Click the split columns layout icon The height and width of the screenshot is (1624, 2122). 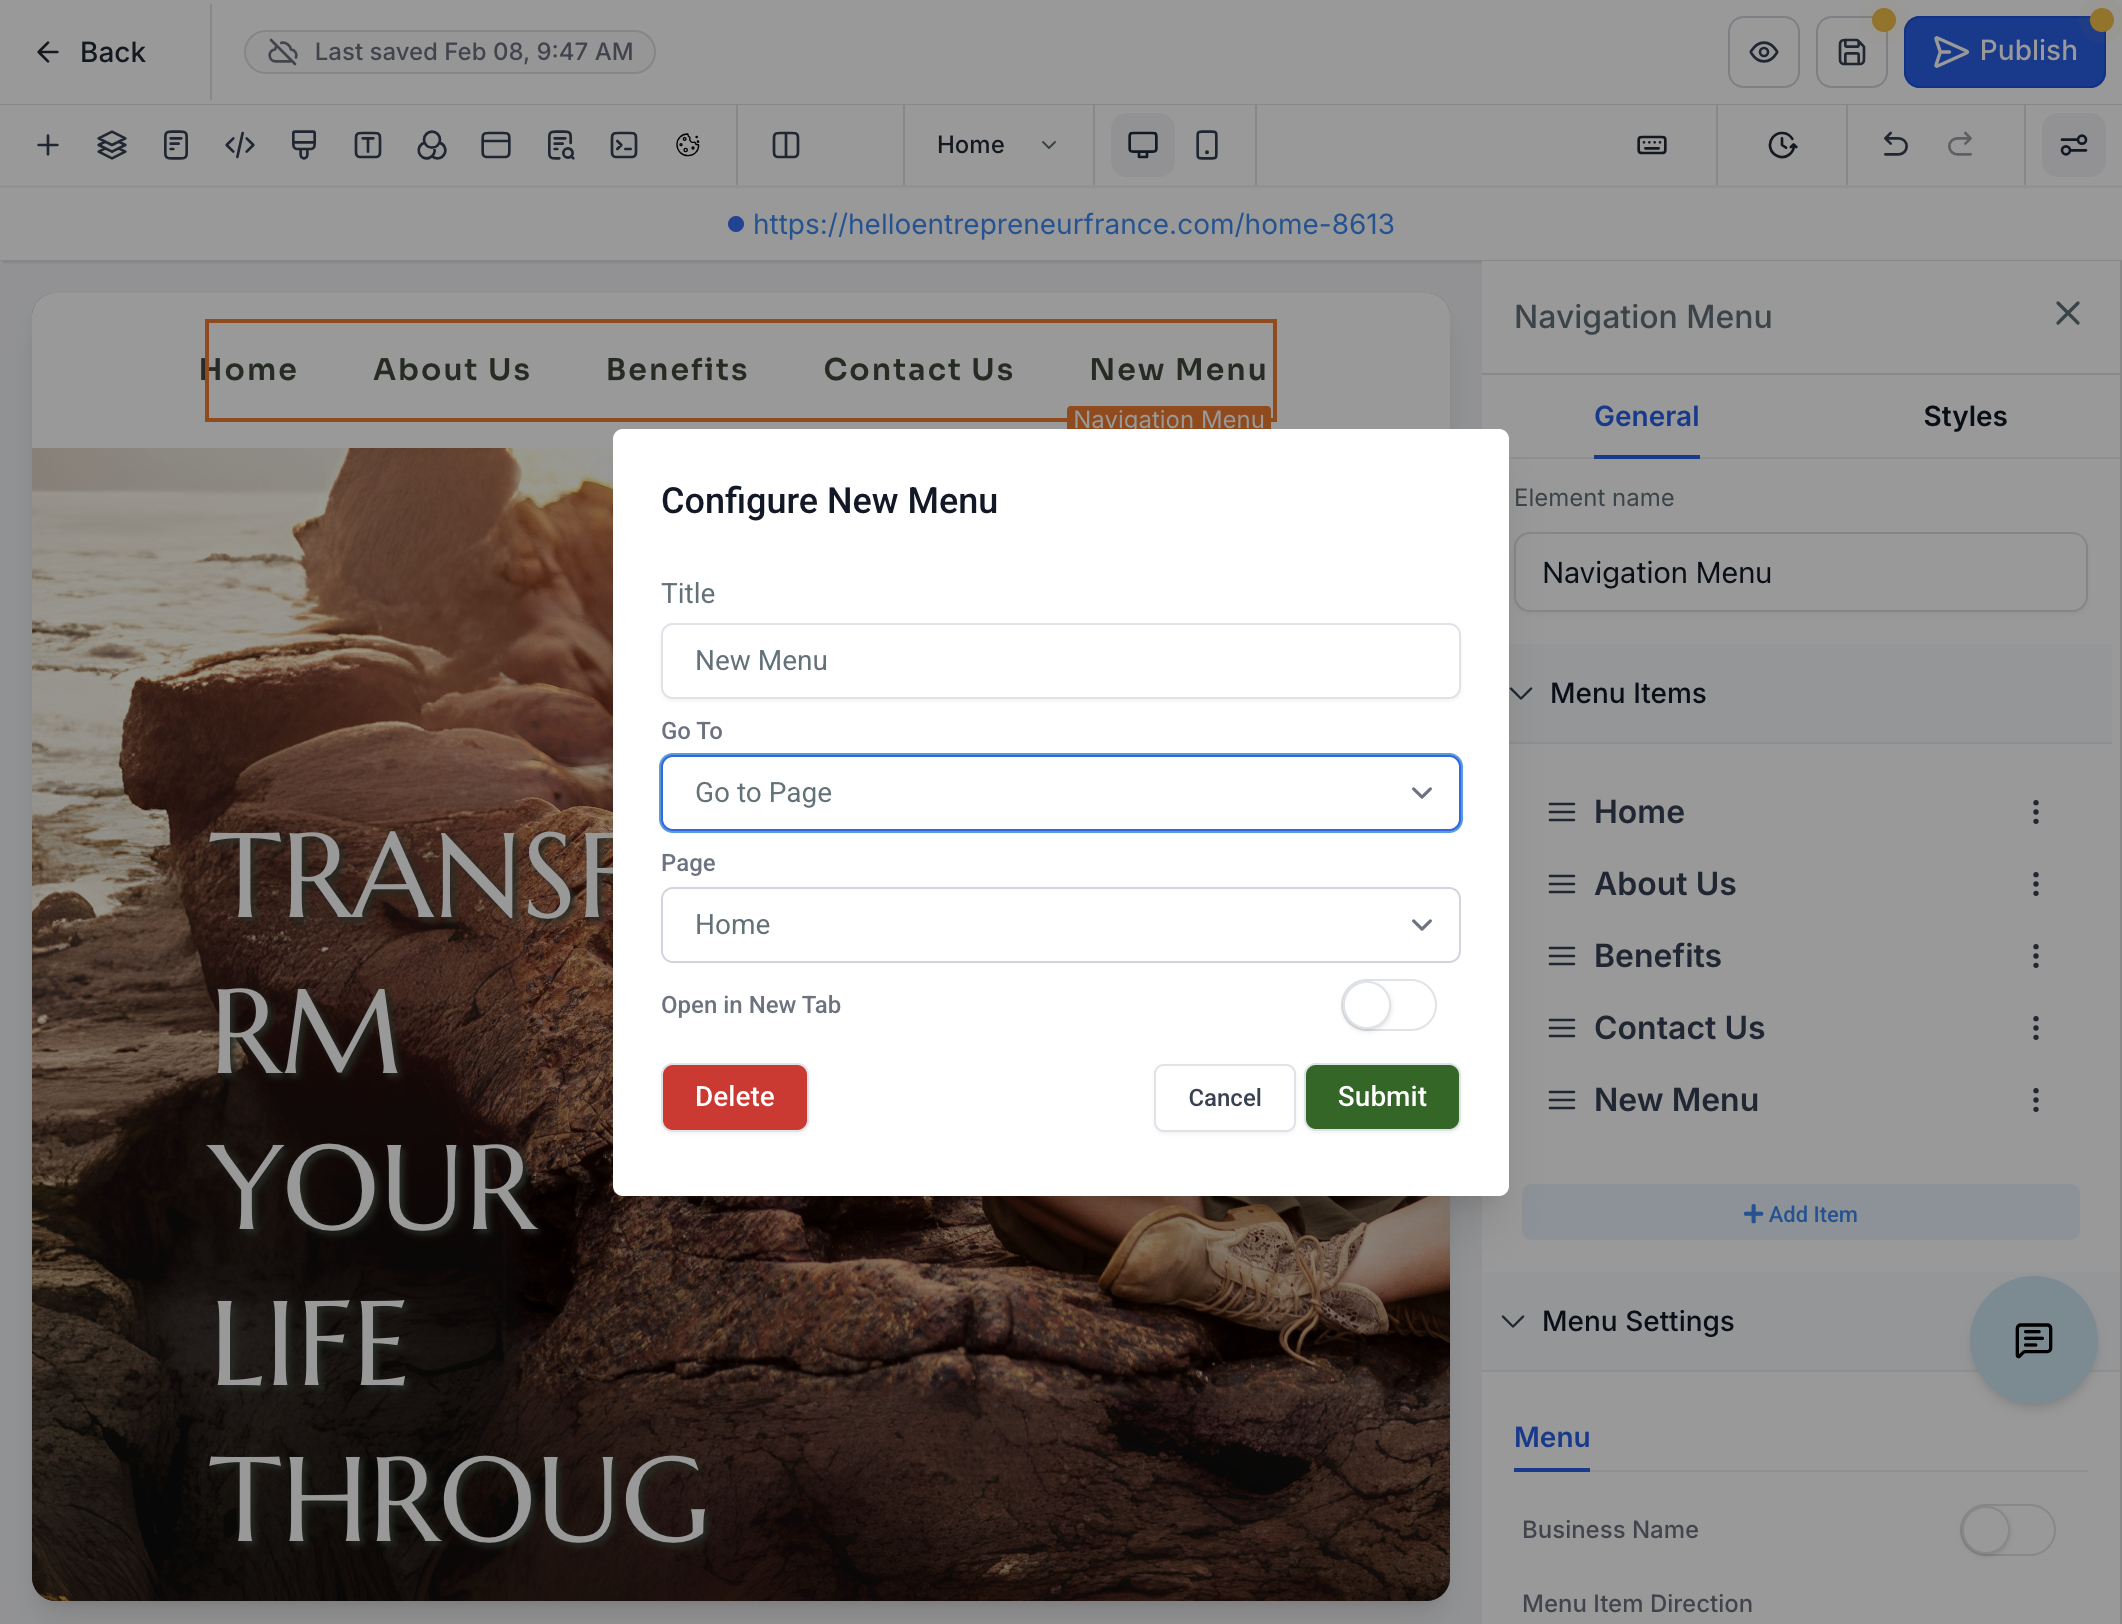(x=786, y=145)
